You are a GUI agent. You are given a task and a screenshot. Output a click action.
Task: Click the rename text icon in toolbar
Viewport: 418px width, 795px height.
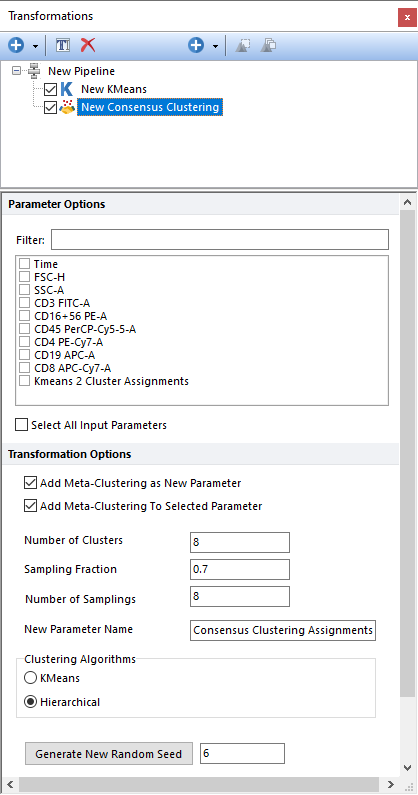tap(63, 46)
